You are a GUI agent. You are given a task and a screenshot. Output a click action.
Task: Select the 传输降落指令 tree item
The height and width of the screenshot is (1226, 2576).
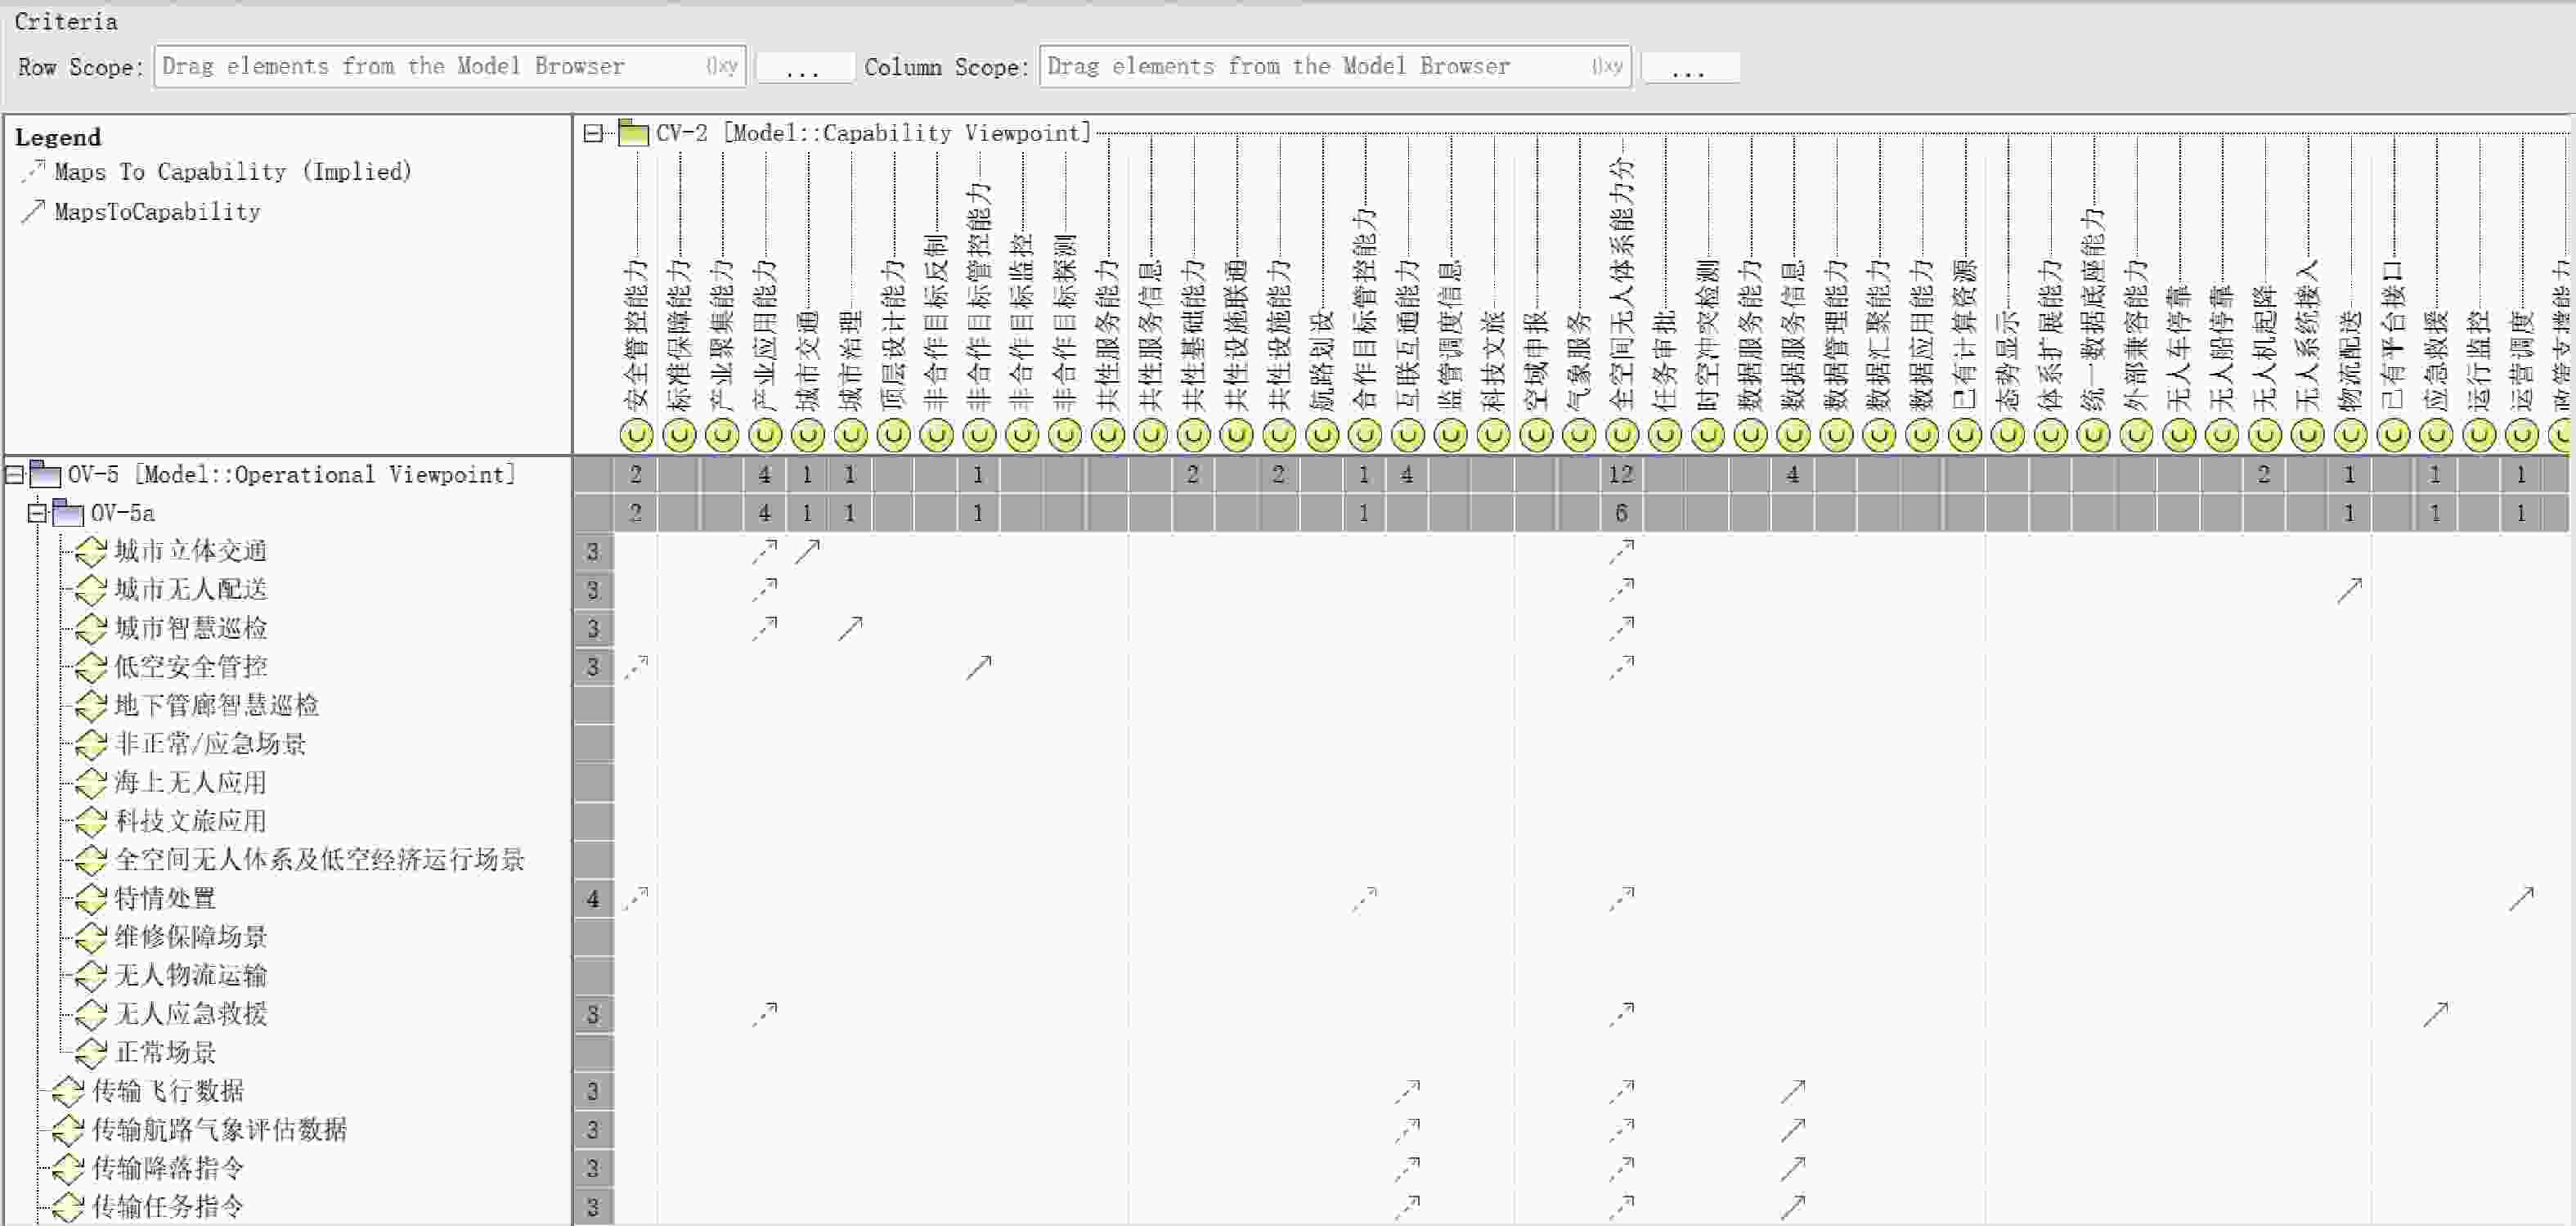pyautogui.click(x=168, y=1168)
